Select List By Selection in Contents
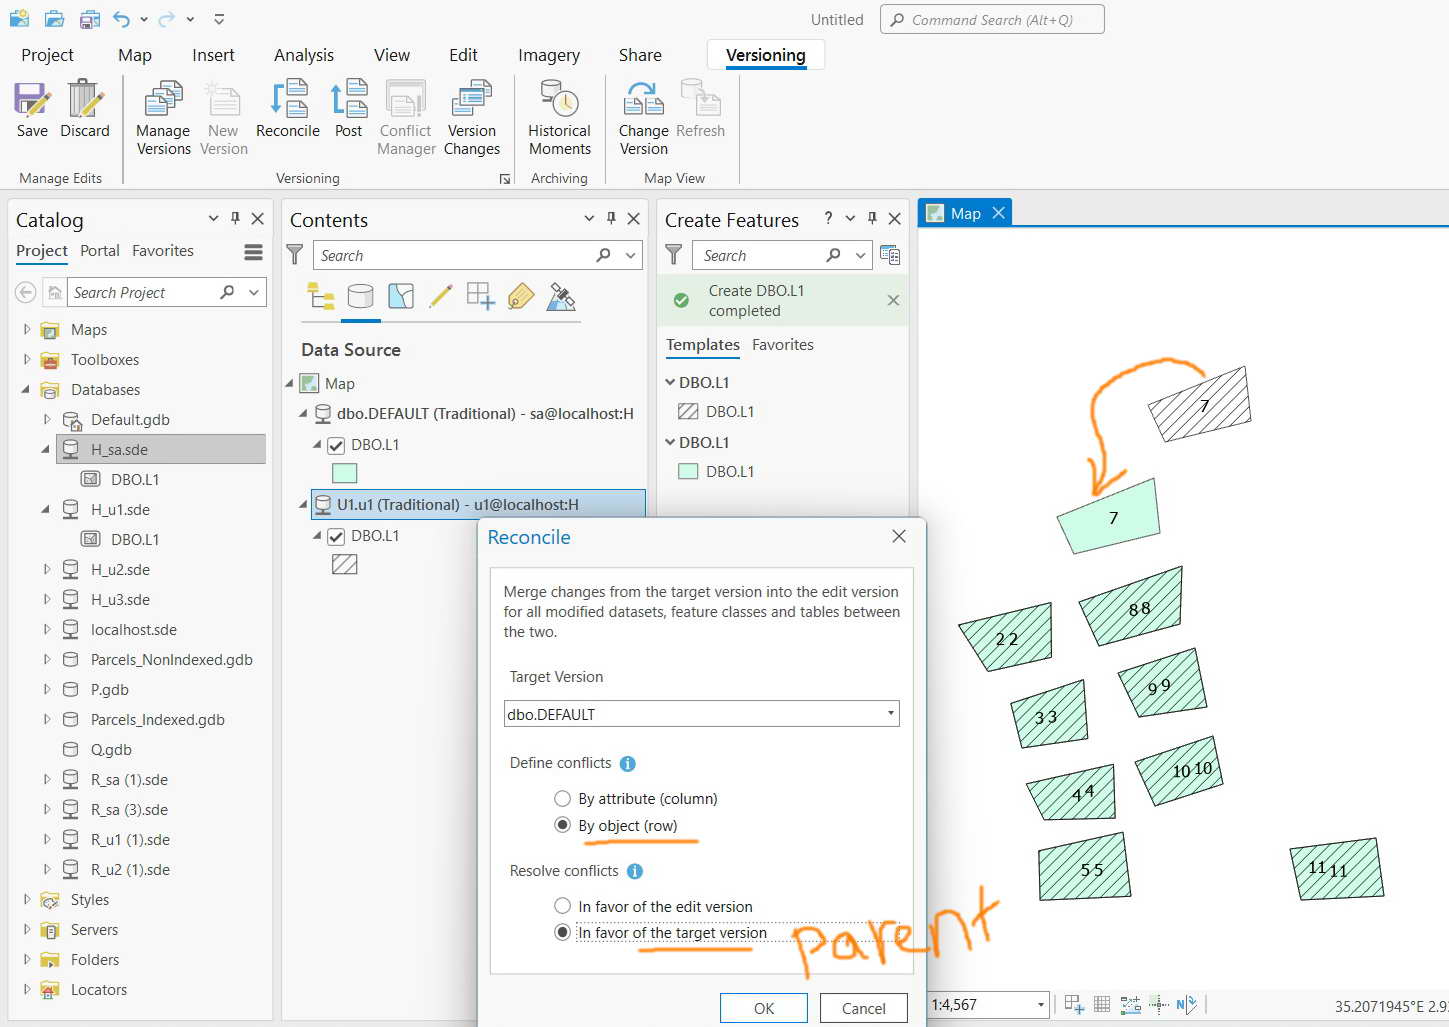 tap(401, 296)
